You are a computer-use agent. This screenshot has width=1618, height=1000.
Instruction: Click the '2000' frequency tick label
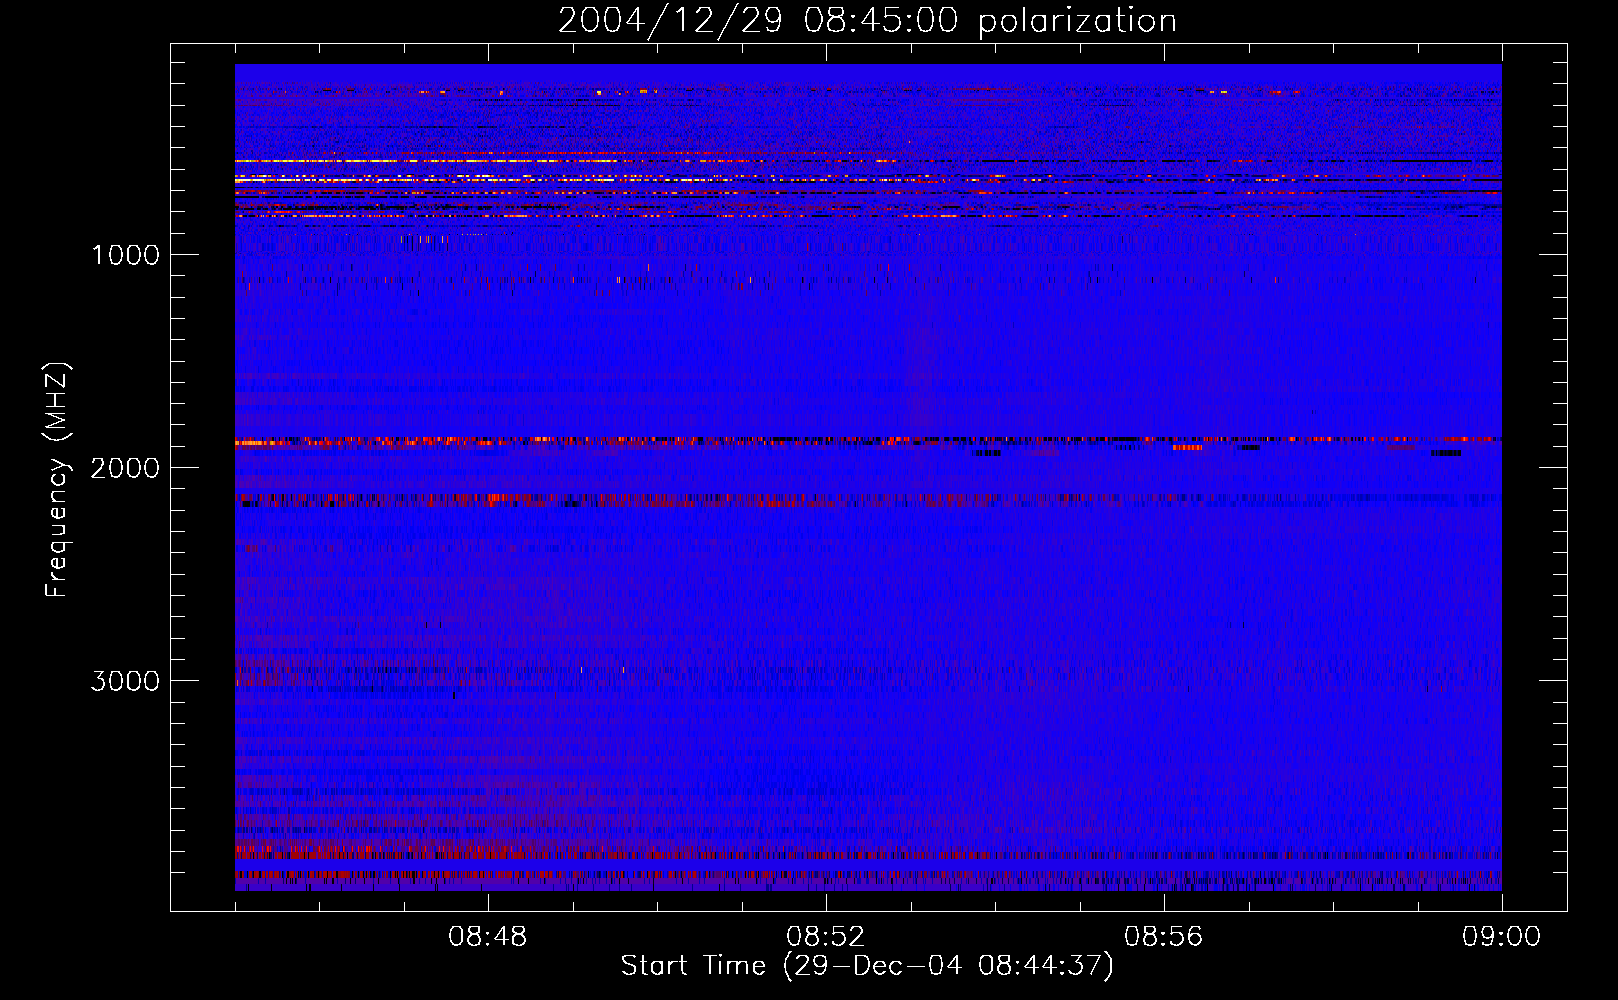[125, 468]
